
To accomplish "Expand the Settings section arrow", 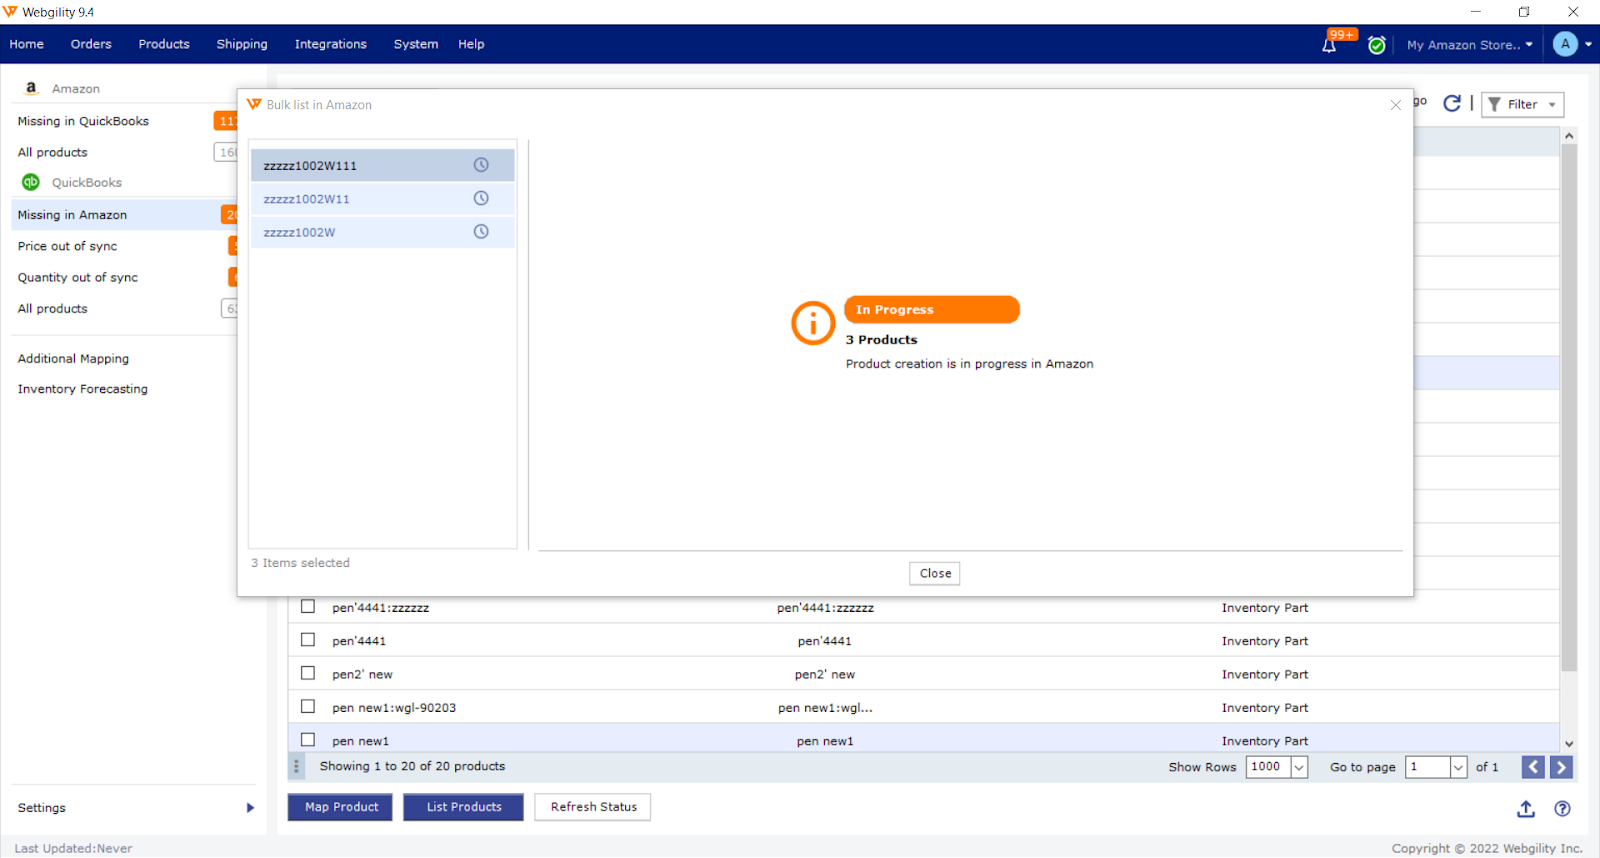I will 250,808.
